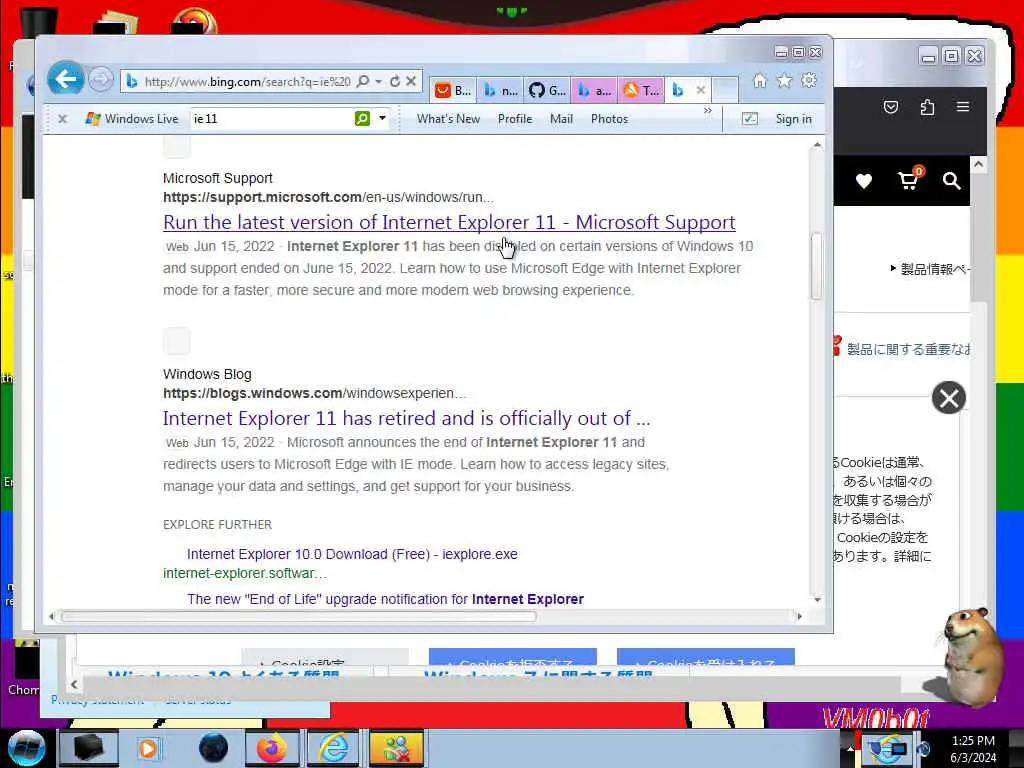Viewport: 1024px width, 768px height.
Task: Click the Windows Live logo button
Action: pyautogui.click(x=132, y=119)
